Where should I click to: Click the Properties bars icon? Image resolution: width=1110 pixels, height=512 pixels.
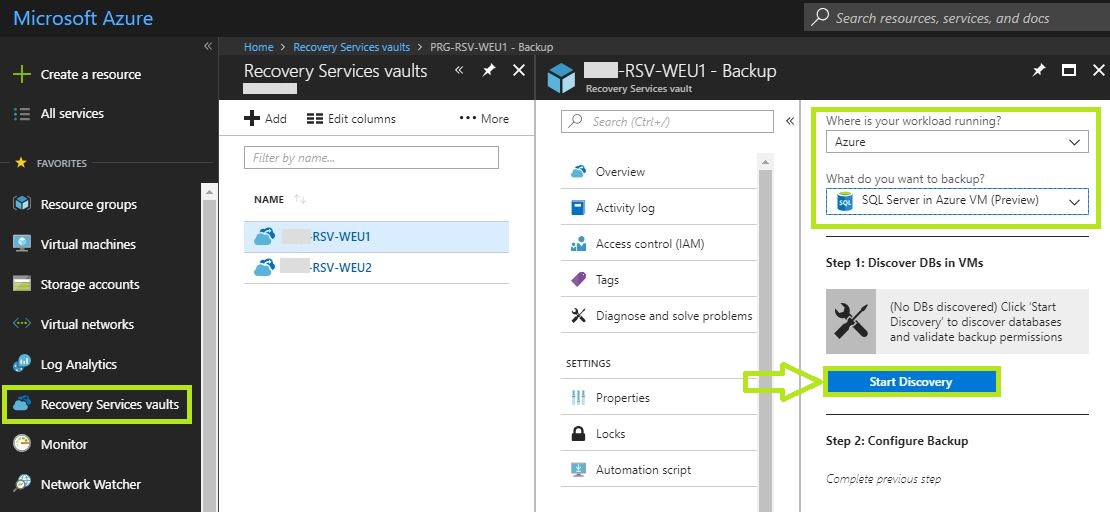coord(578,397)
